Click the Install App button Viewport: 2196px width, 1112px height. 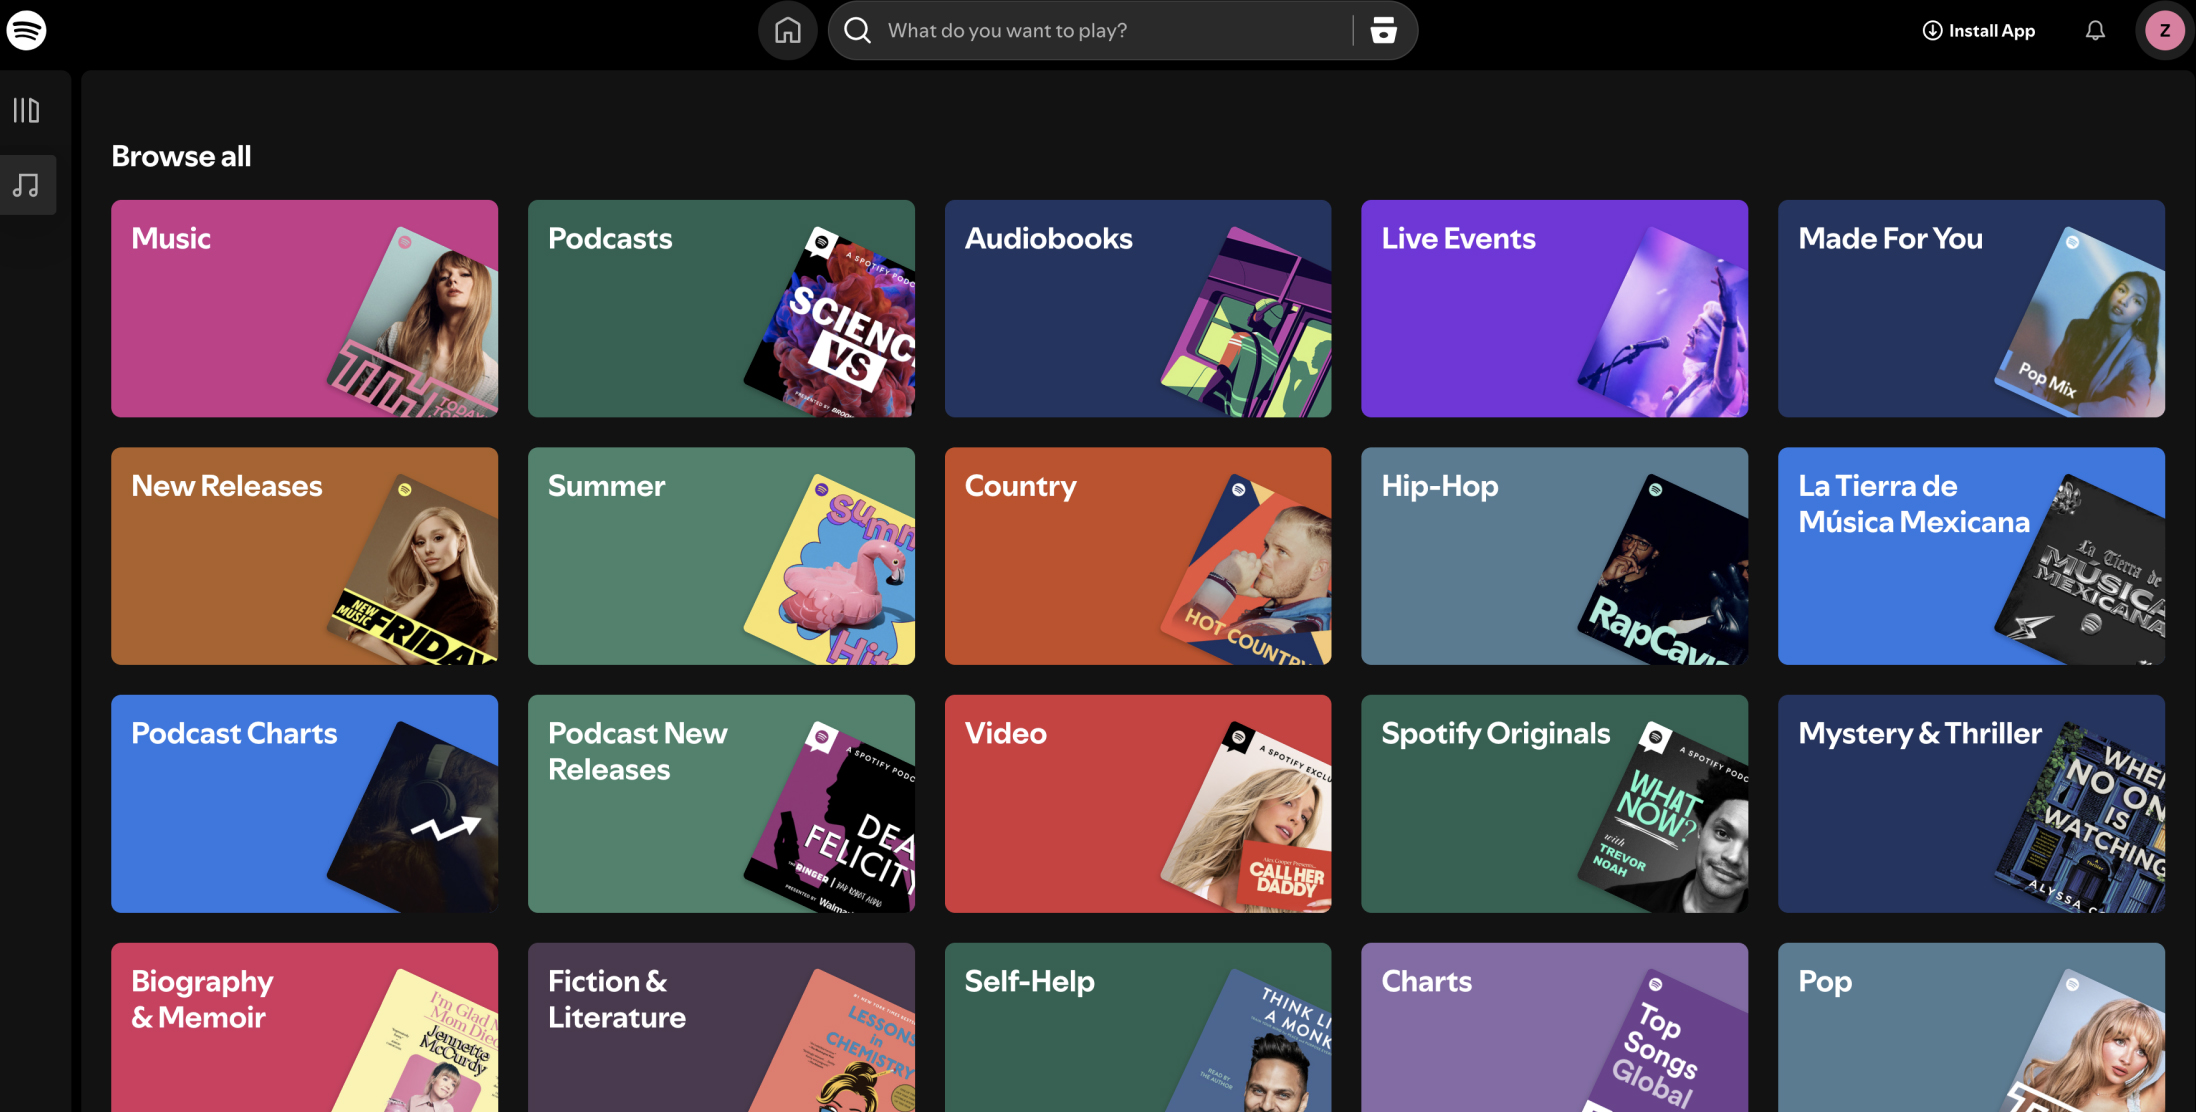tap(1979, 31)
